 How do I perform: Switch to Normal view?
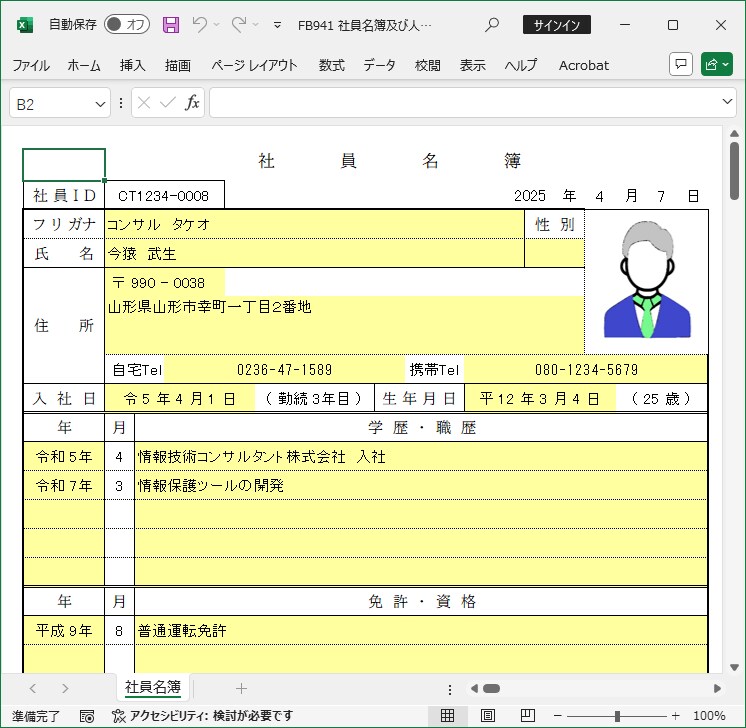[x=447, y=716]
